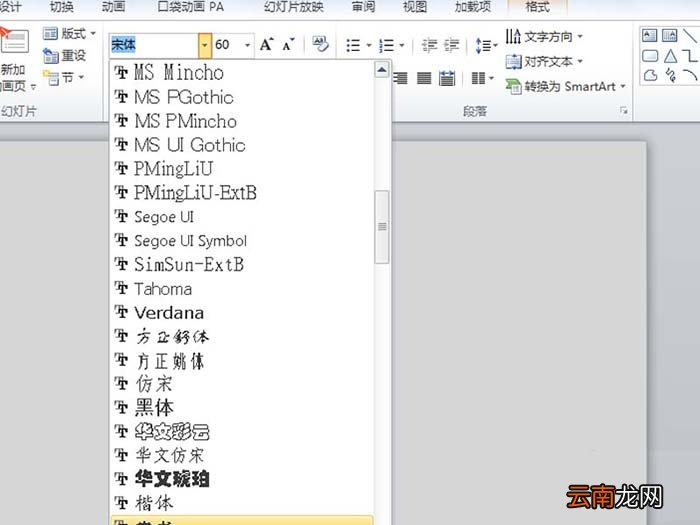Click the 重设 reset button
700x525 pixels.
(x=65, y=56)
